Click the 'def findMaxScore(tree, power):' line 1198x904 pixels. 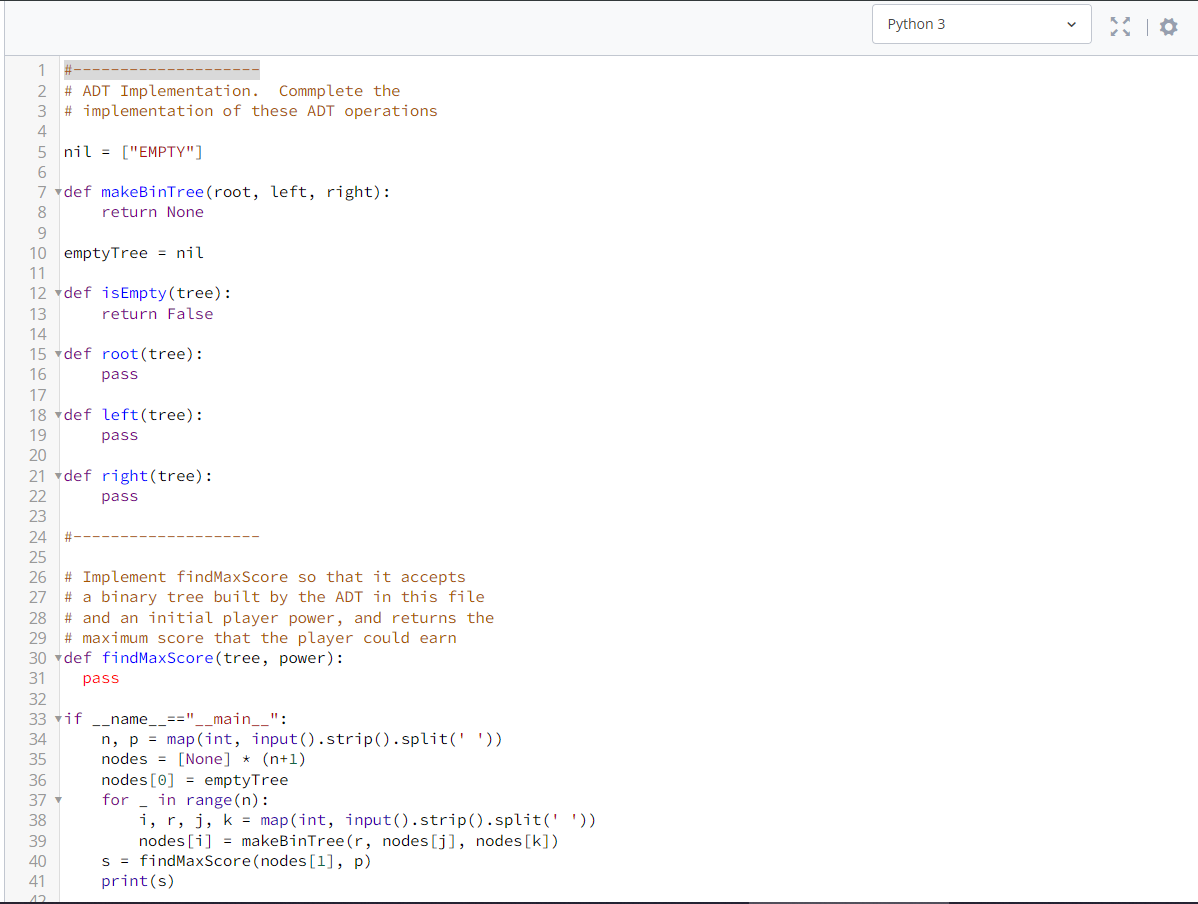[204, 658]
